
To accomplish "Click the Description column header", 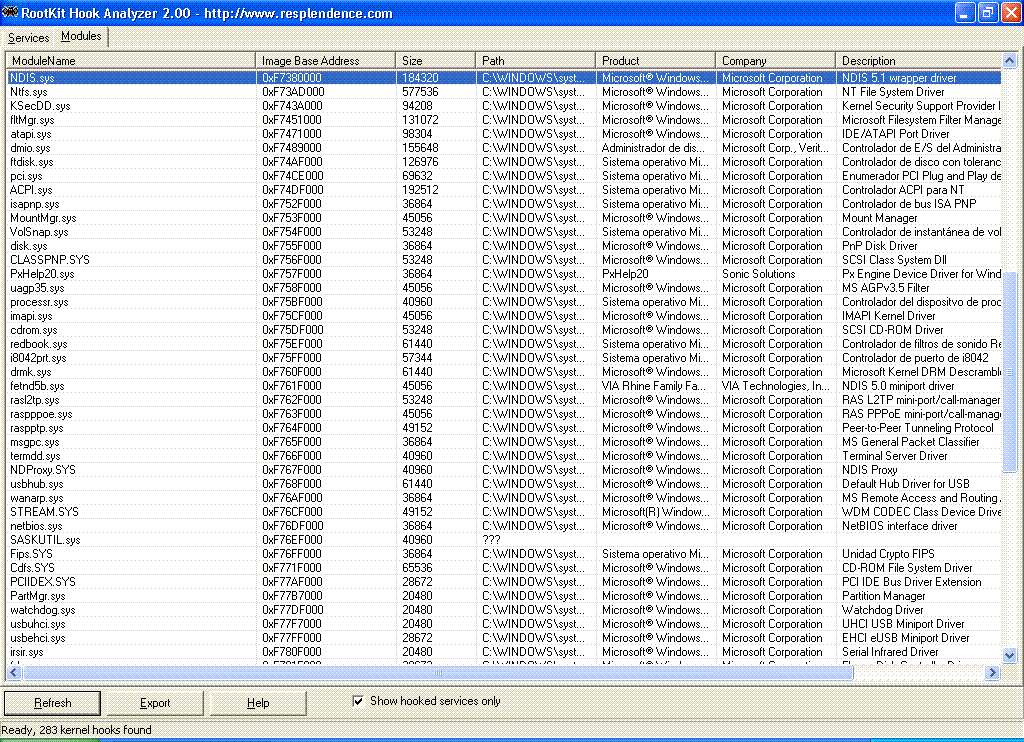I will (x=918, y=61).
